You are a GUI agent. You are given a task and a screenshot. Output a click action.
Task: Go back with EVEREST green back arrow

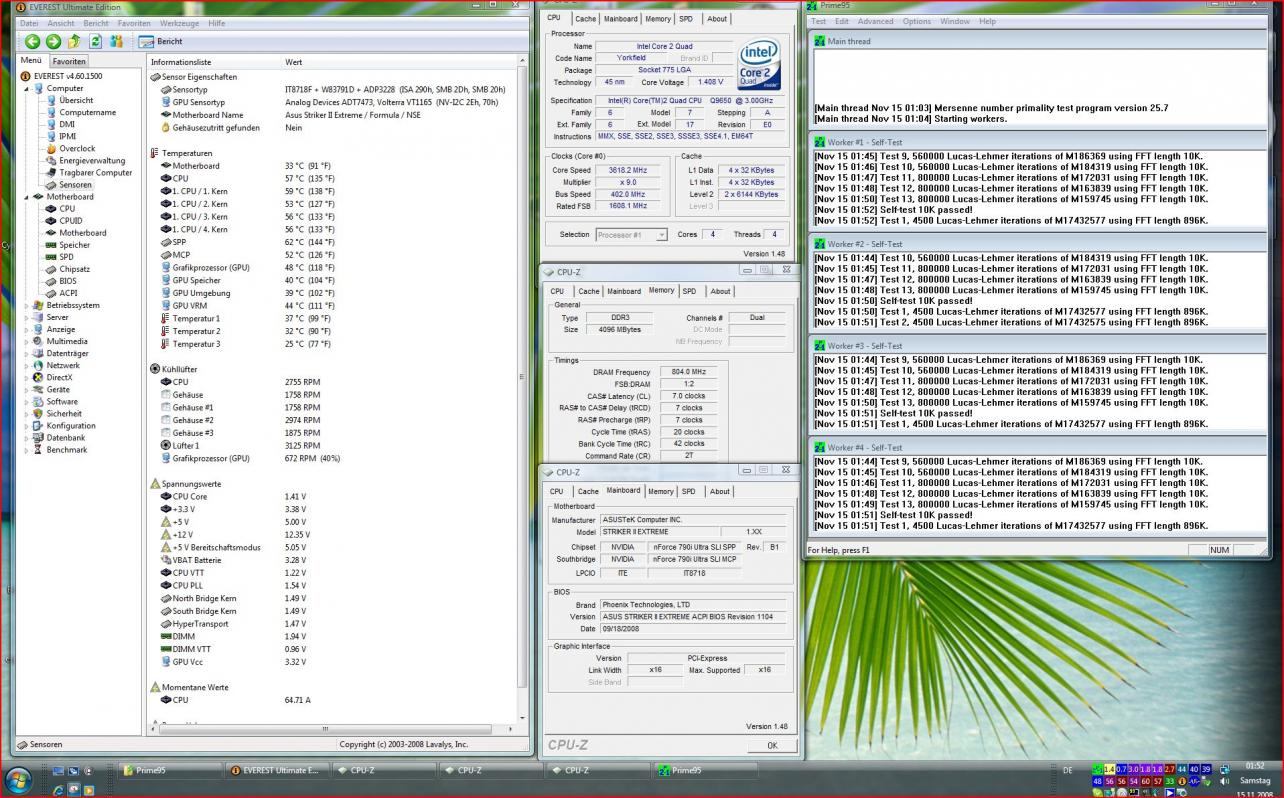[x=32, y=41]
